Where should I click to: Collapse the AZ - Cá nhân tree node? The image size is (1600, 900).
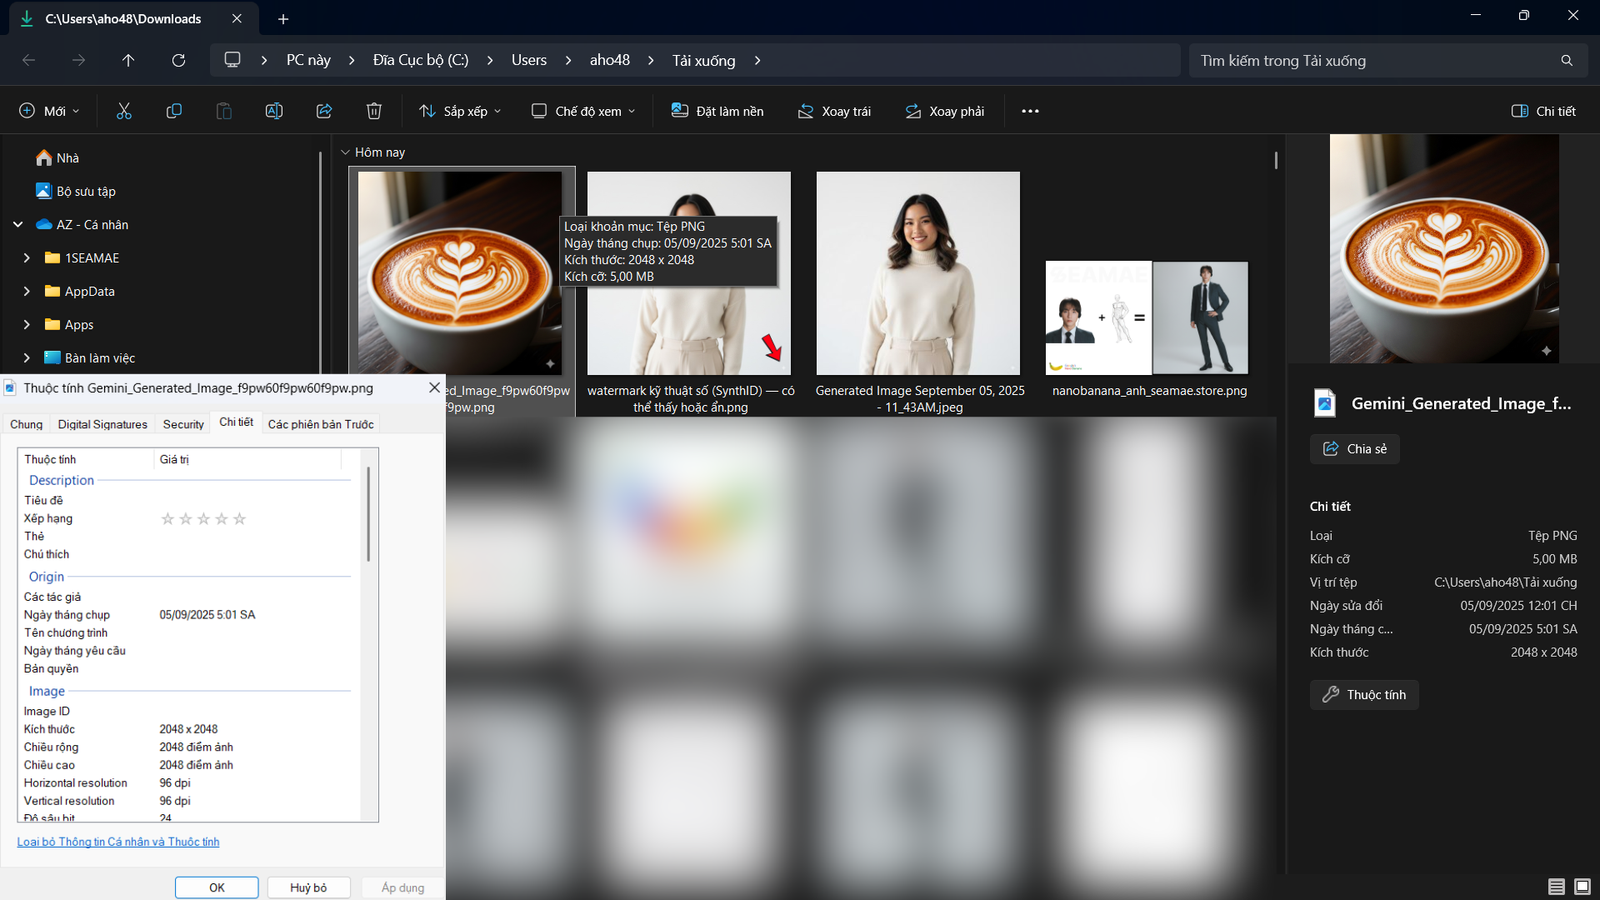(18, 225)
